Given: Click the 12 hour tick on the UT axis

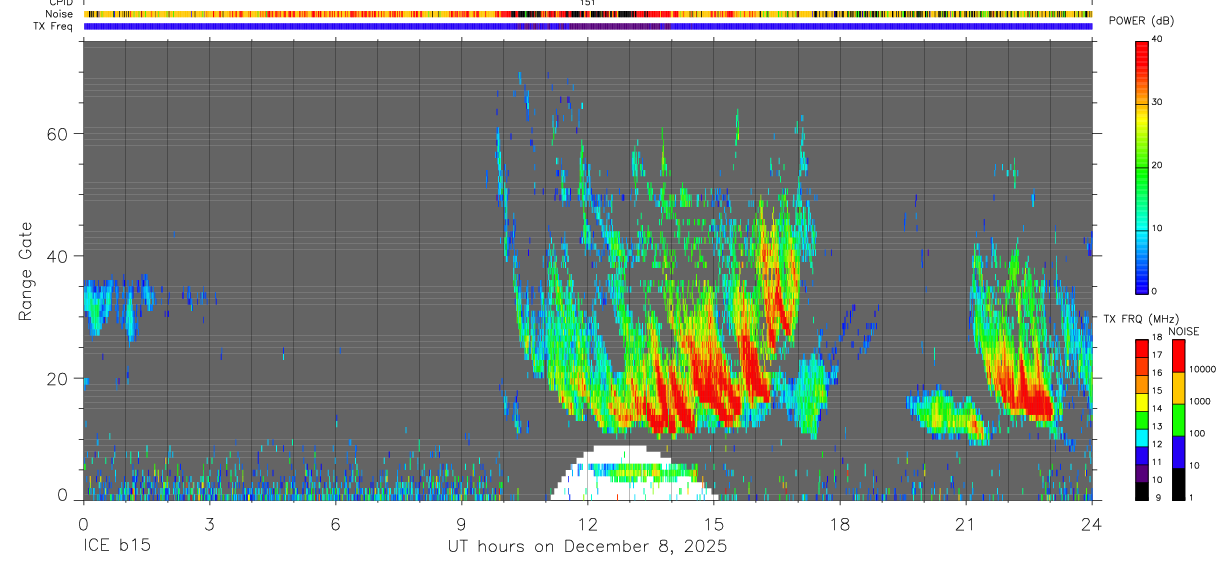Looking at the screenshot, I should pyautogui.click(x=588, y=523).
